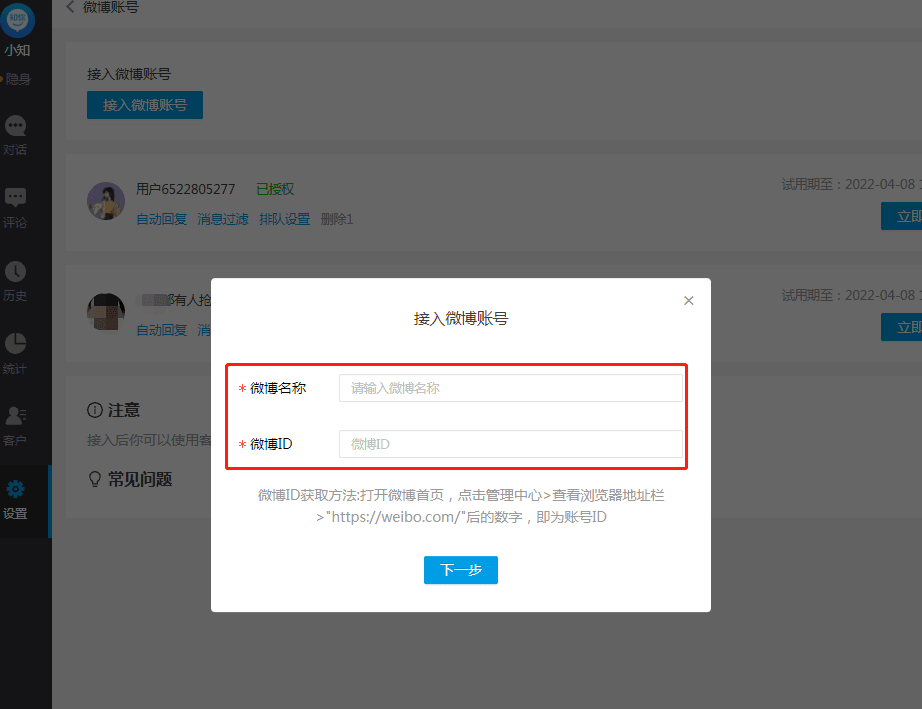The image size is (922, 709).
Task: Click the back arrow beside 微博账号
Action: pos(70,7)
